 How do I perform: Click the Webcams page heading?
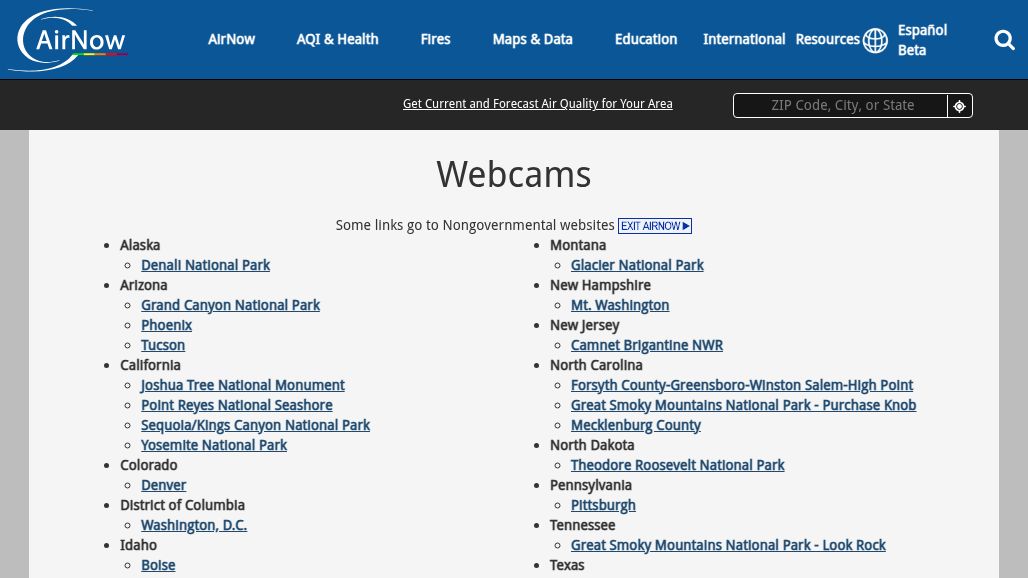click(514, 174)
